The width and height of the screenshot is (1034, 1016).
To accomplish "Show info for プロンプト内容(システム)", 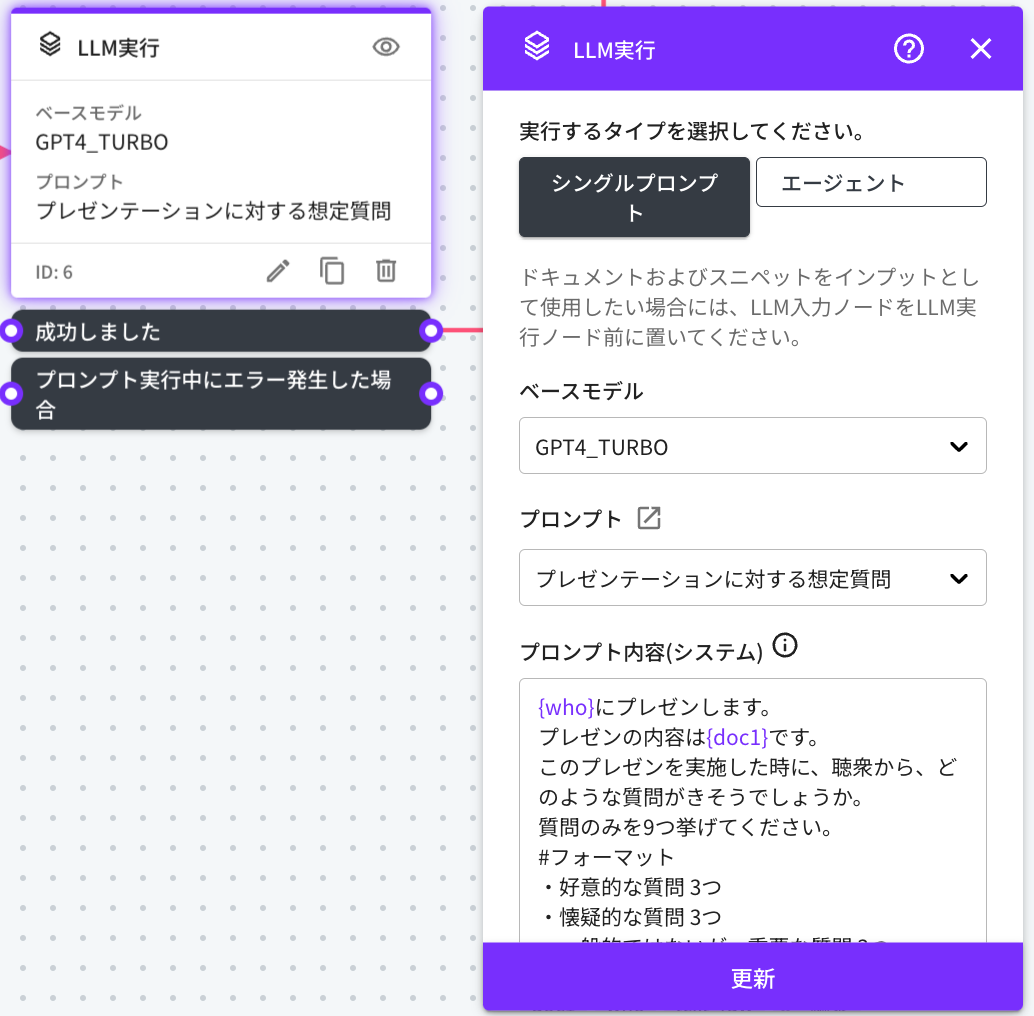I will (x=786, y=646).
